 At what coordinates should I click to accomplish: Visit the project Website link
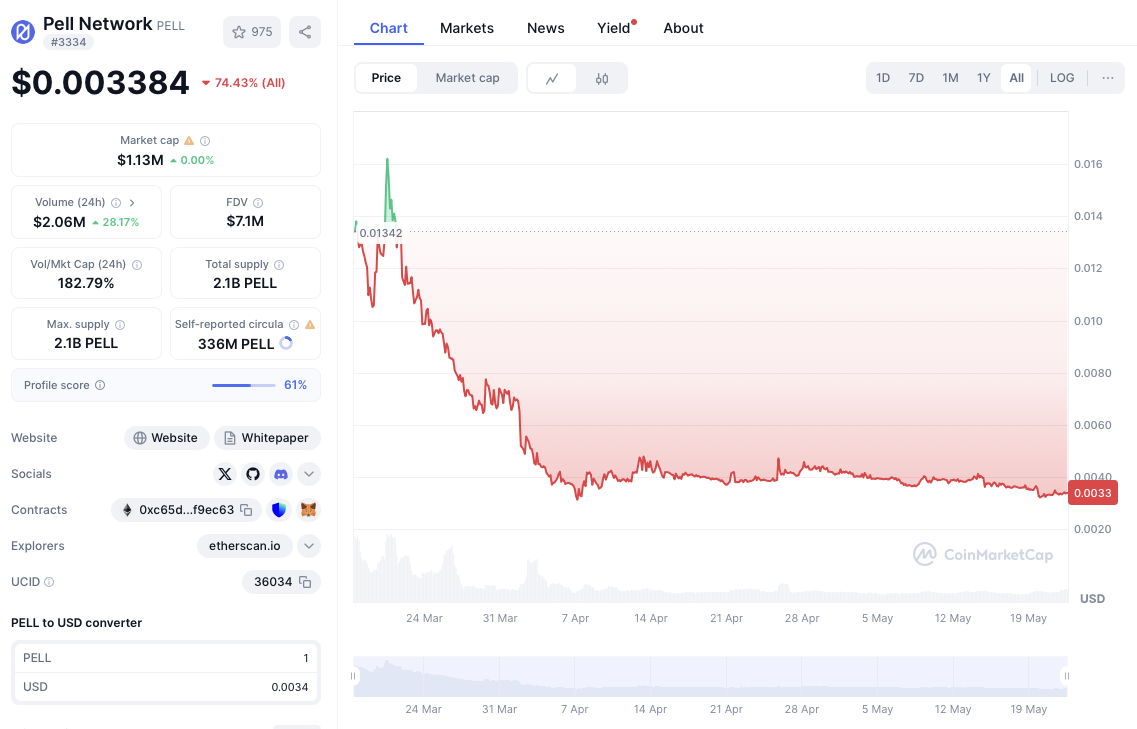pyautogui.click(x=166, y=438)
